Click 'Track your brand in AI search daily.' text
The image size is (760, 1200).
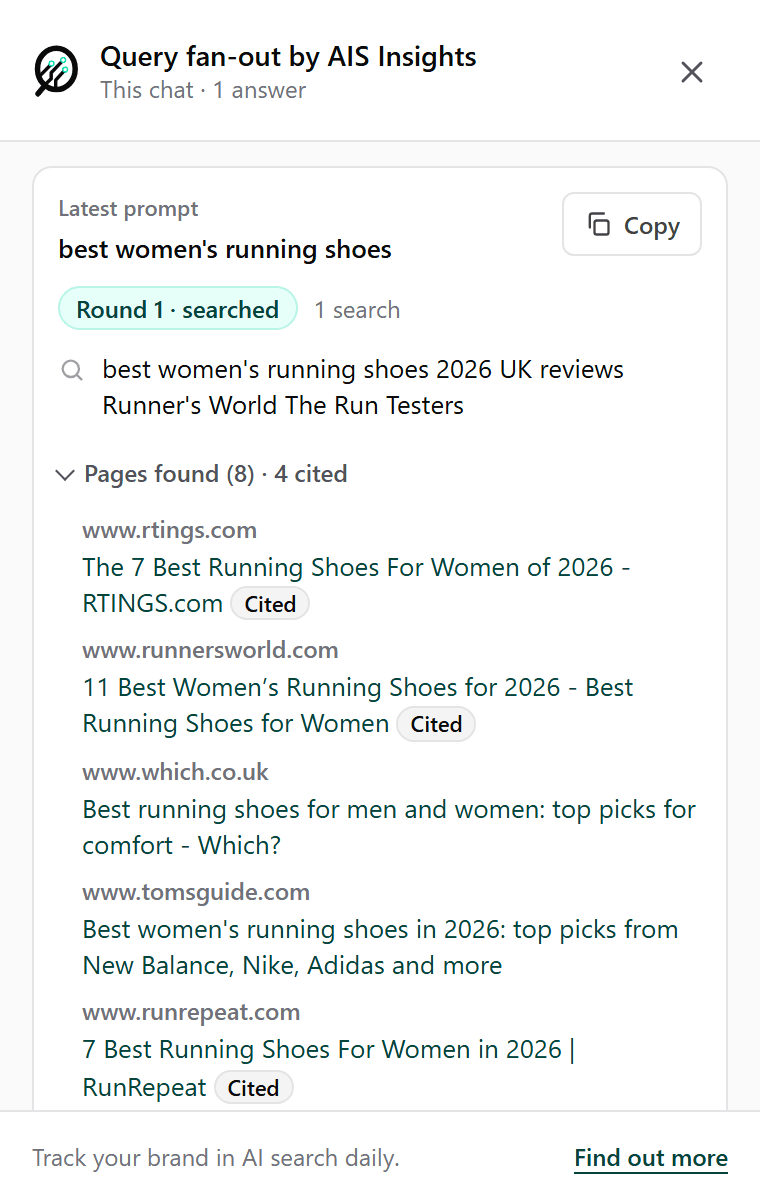[216, 1158]
